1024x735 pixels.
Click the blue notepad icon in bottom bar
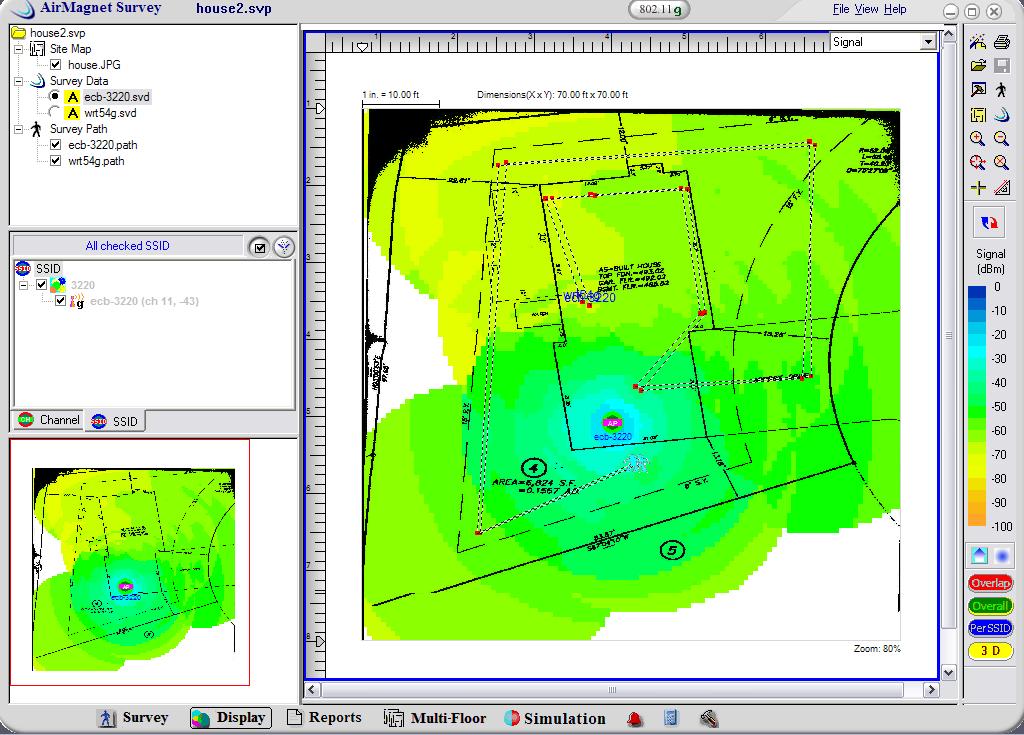(671, 718)
